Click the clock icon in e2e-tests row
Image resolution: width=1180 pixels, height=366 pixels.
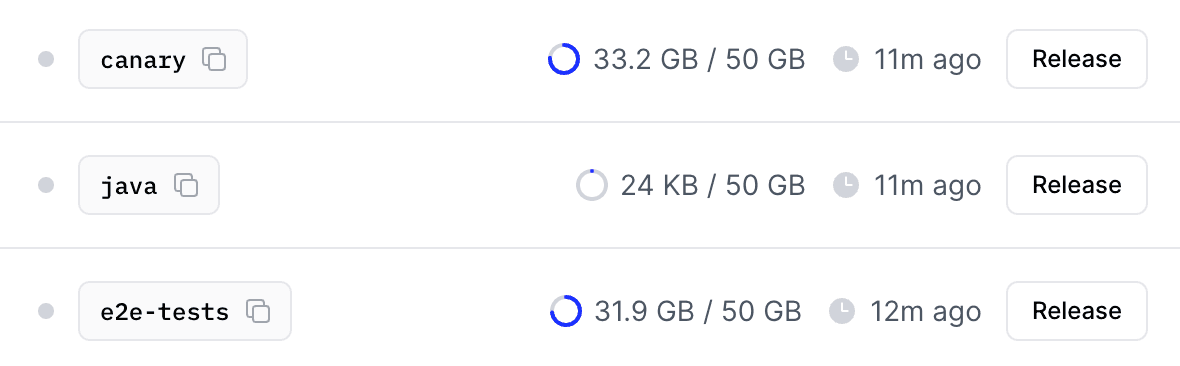[x=842, y=311]
